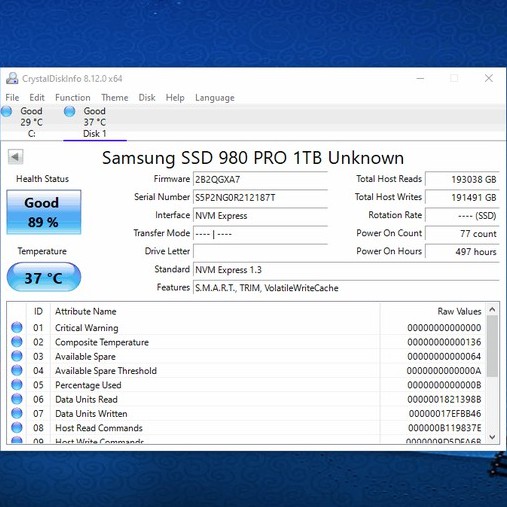Click the Firmware field 2B2QGXA7
The width and height of the screenshot is (507, 507).
260,179
